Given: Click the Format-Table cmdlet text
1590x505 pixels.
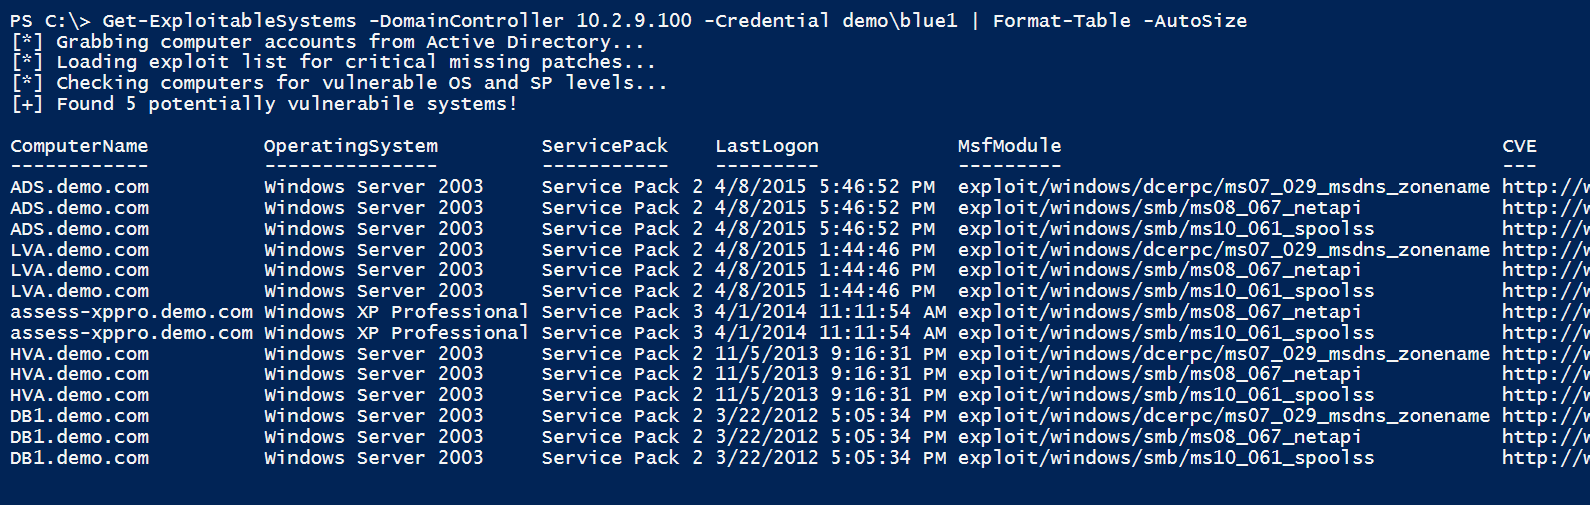Looking at the screenshot, I should click(1061, 21).
